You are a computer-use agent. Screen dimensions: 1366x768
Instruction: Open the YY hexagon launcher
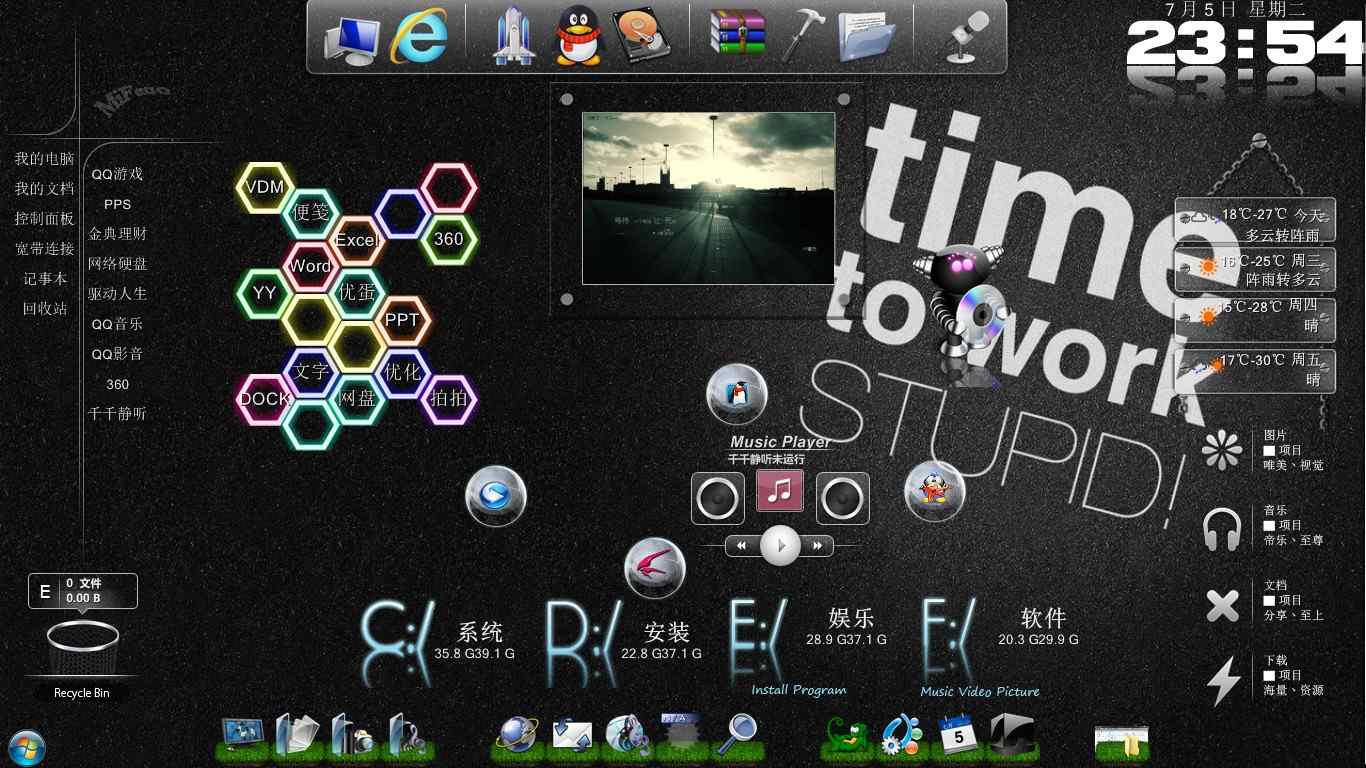[265, 293]
